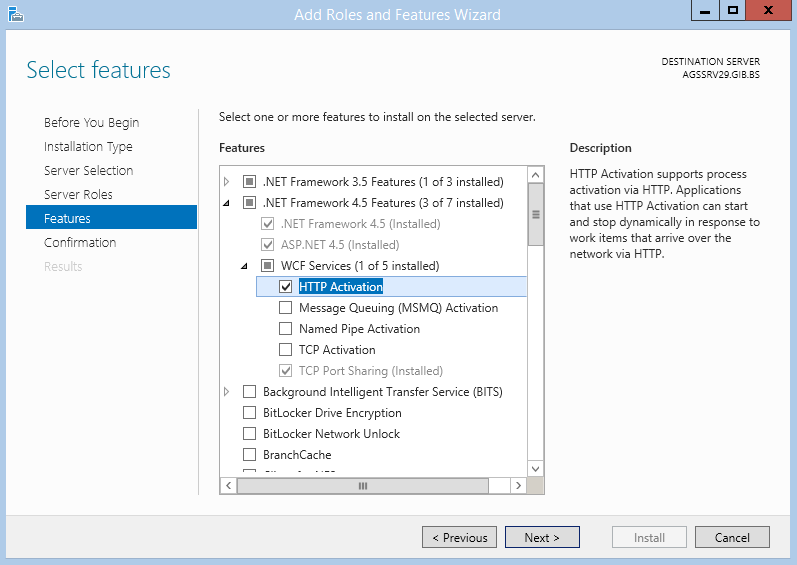This screenshot has width=797, height=565.
Task: Click the Previous button
Action: click(x=459, y=538)
